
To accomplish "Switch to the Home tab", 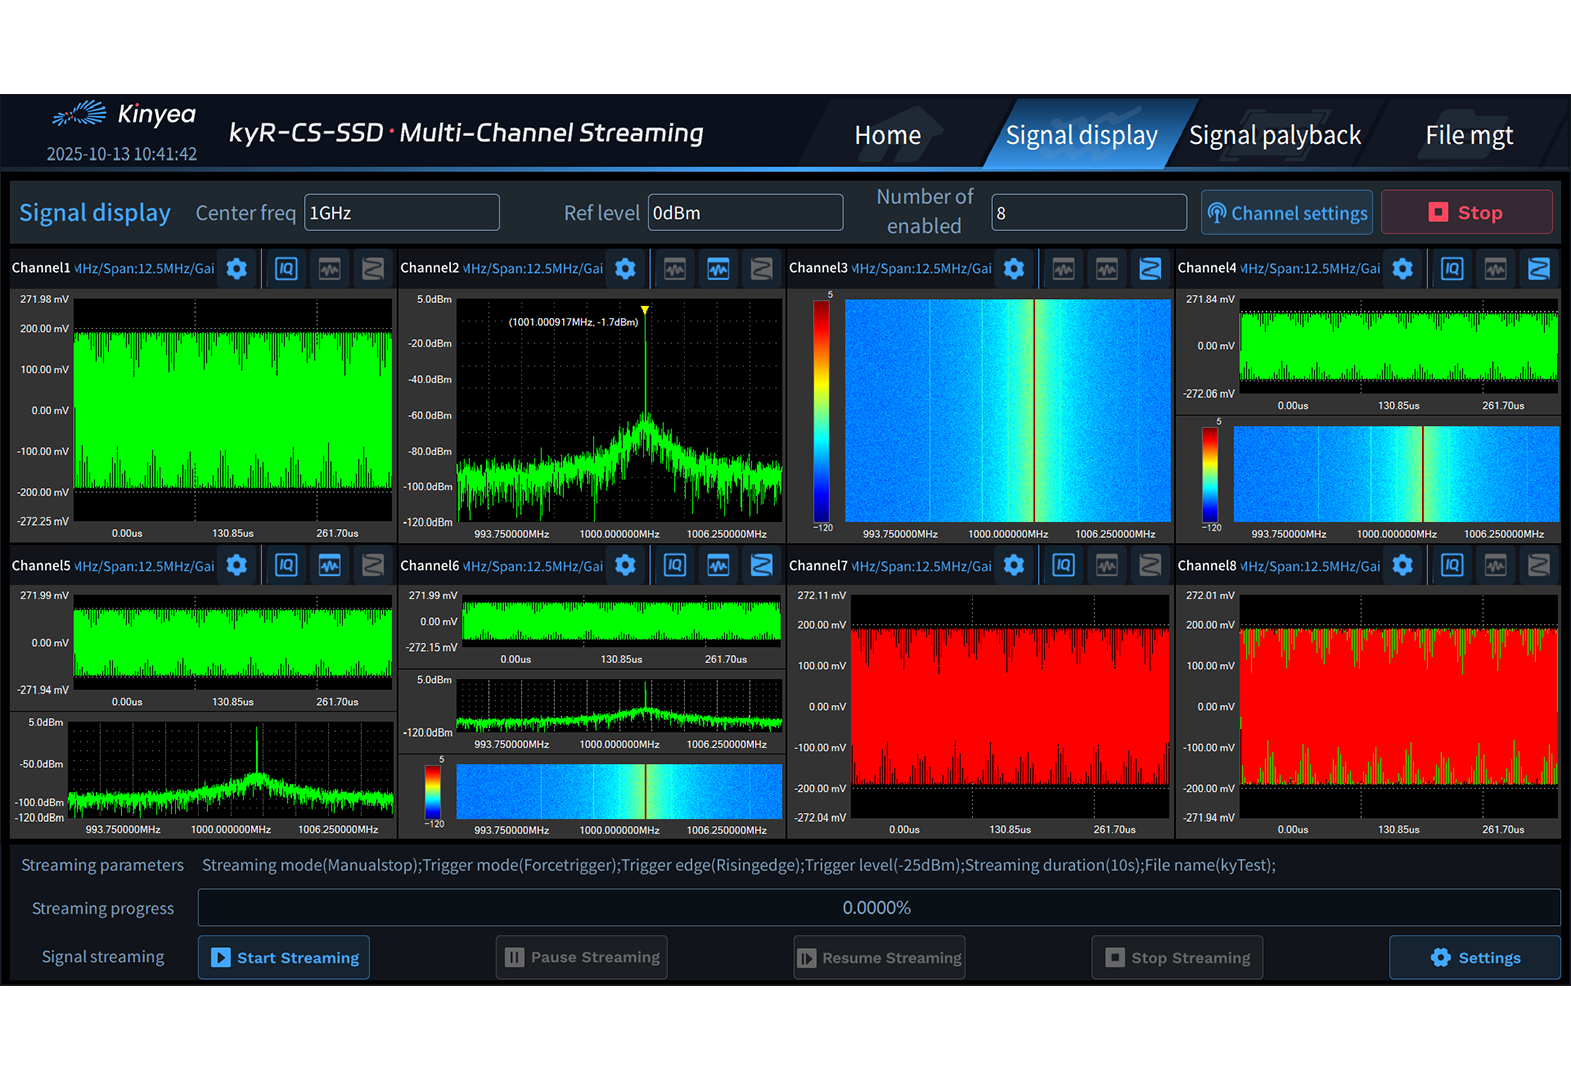I will pos(887,135).
